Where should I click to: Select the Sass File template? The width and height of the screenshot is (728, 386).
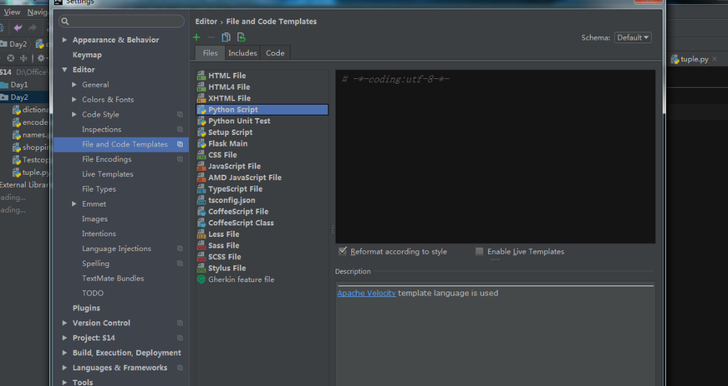point(224,246)
